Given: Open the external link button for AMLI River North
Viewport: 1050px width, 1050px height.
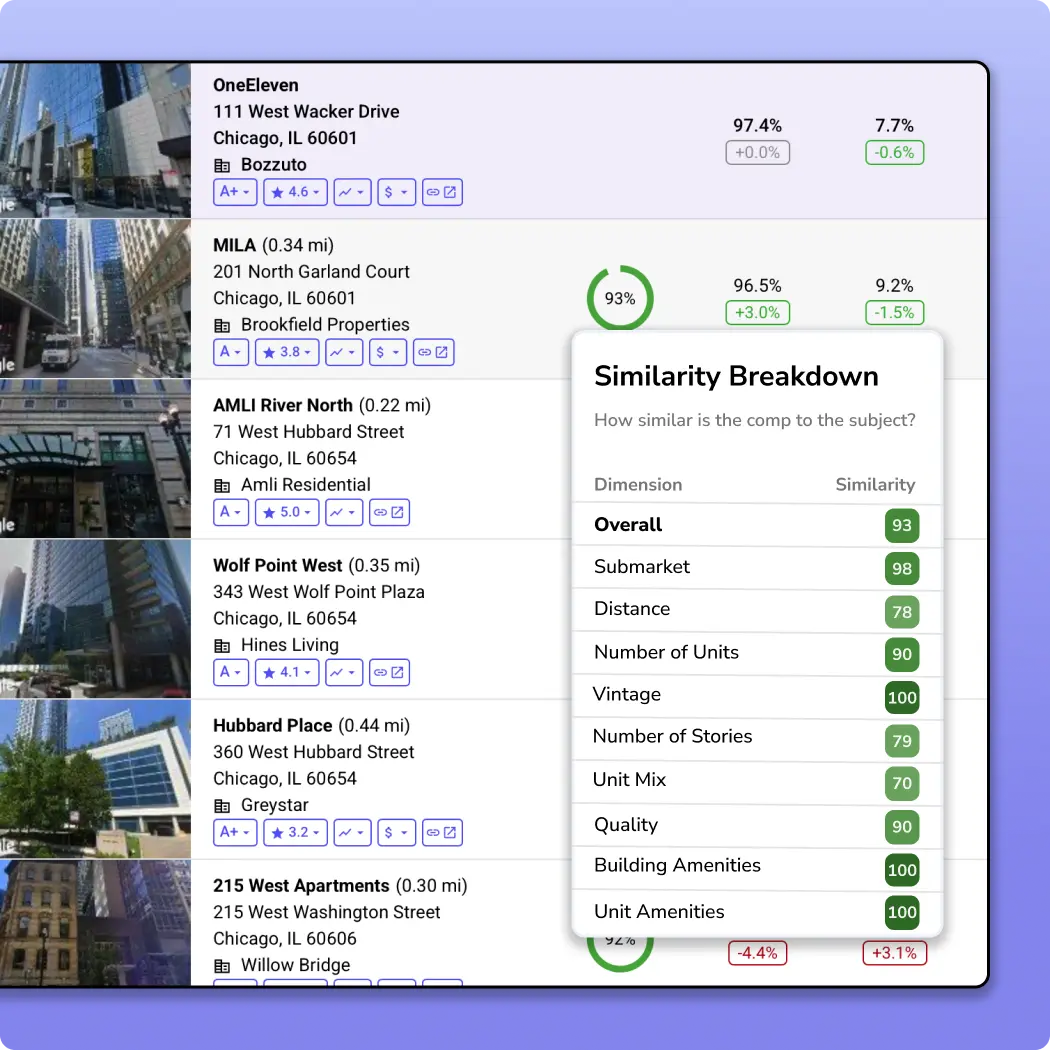Looking at the screenshot, I should [390, 512].
